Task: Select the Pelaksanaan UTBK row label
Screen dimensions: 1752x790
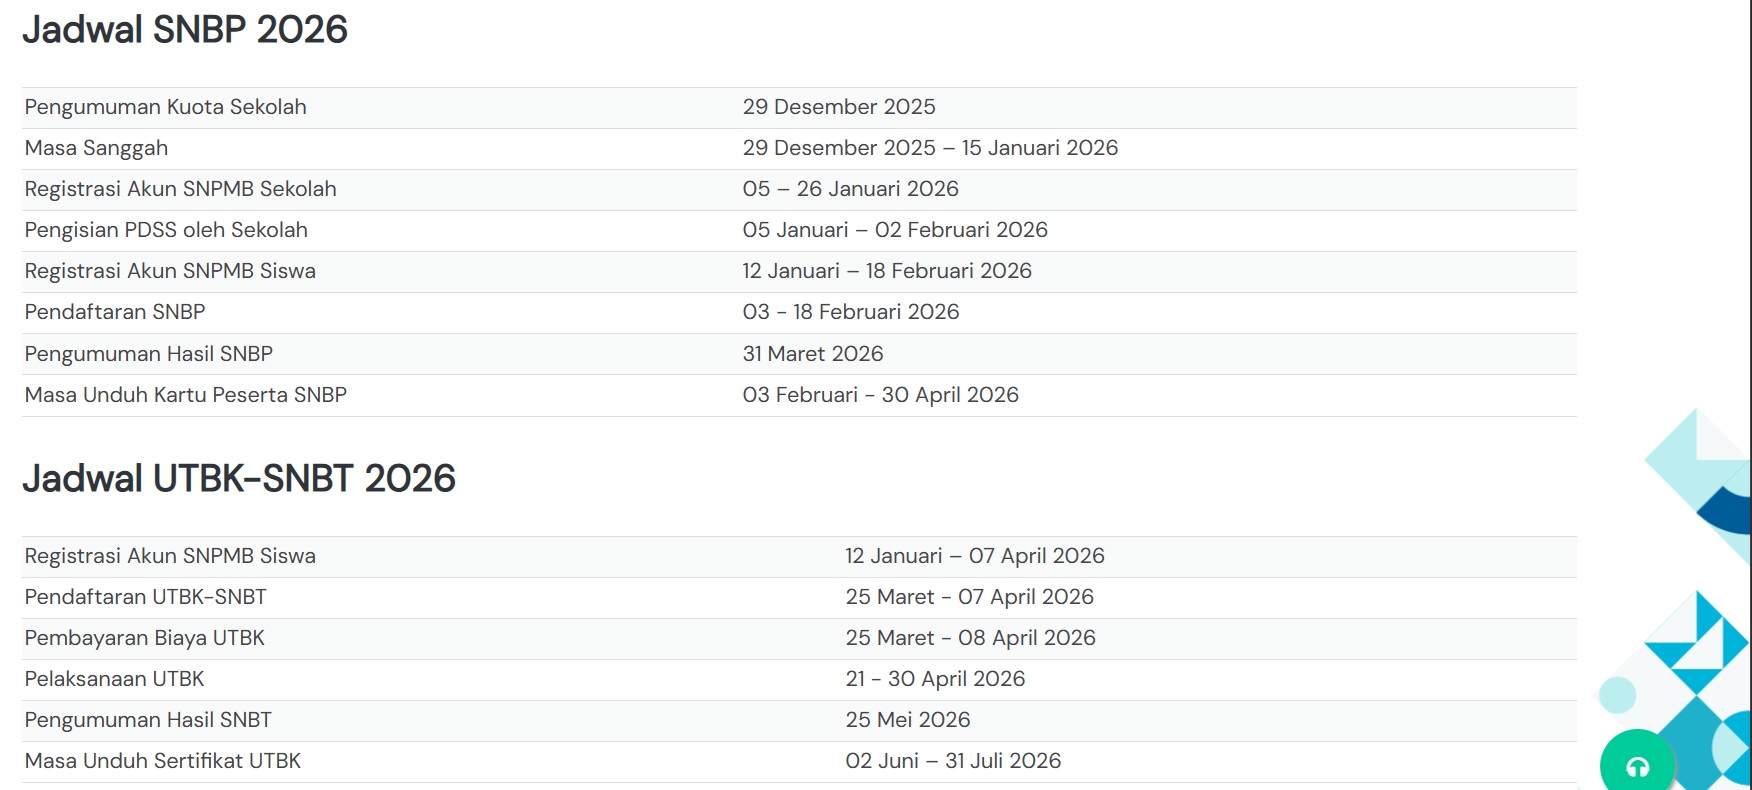Action: coord(115,679)
